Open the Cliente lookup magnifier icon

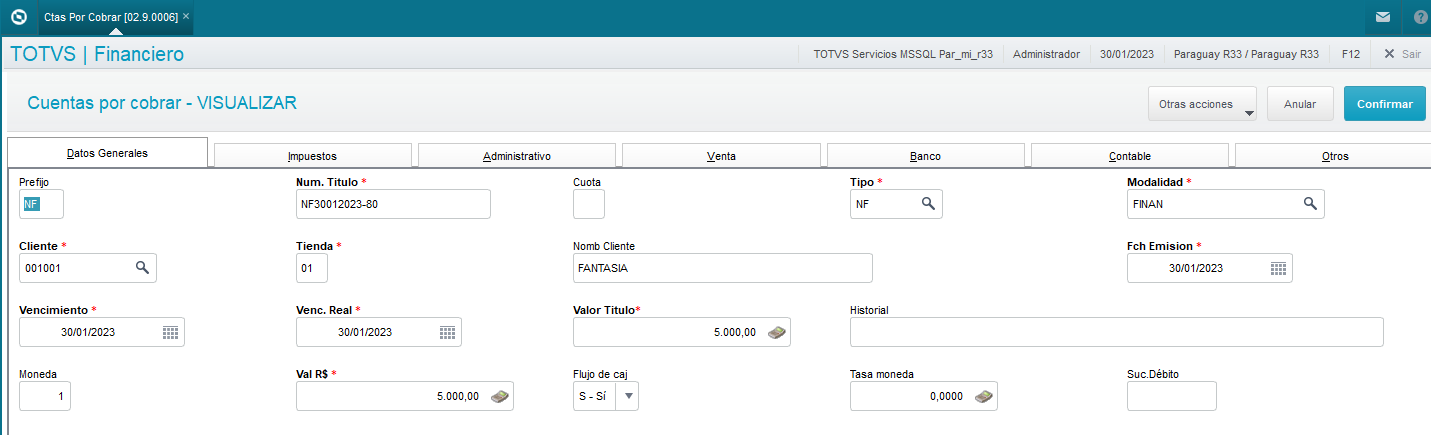142,268
